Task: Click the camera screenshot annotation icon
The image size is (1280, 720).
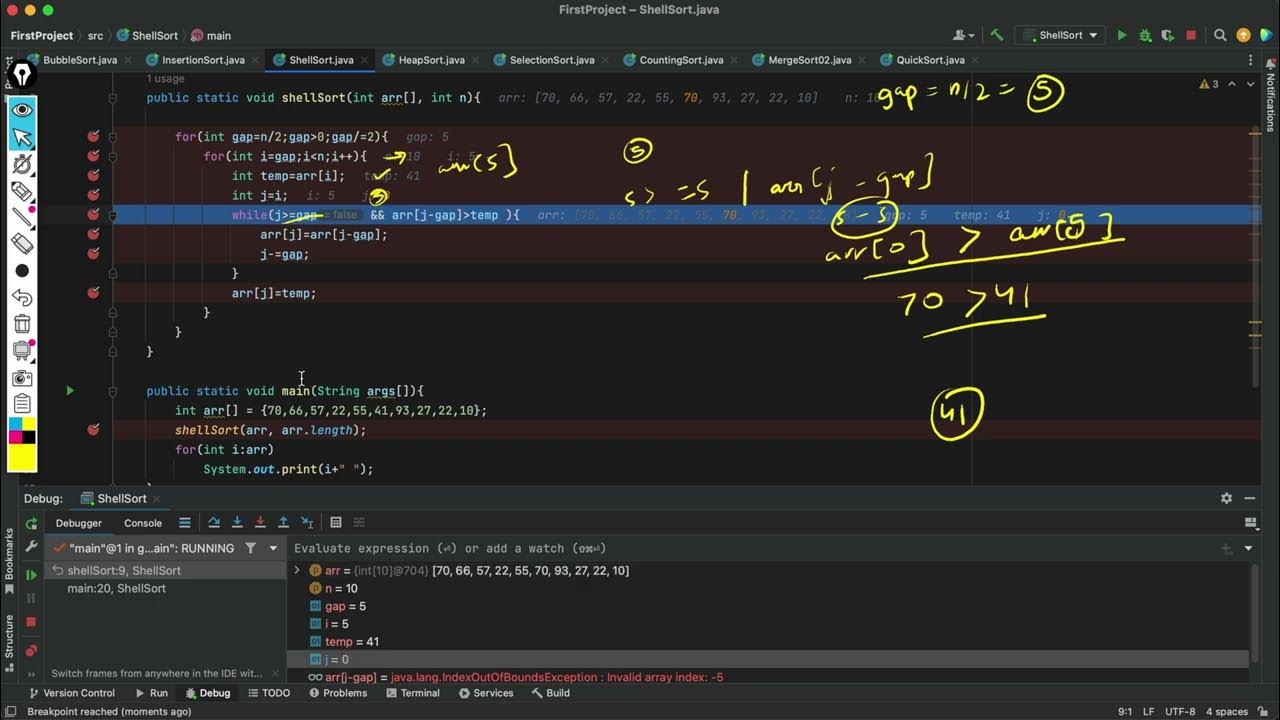Action: 22,378
